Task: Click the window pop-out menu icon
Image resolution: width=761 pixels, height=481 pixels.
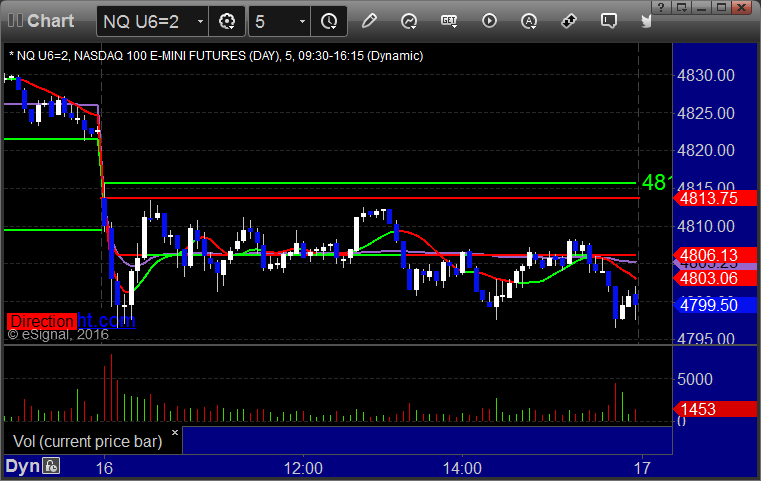Action: [x=681, y=7]
